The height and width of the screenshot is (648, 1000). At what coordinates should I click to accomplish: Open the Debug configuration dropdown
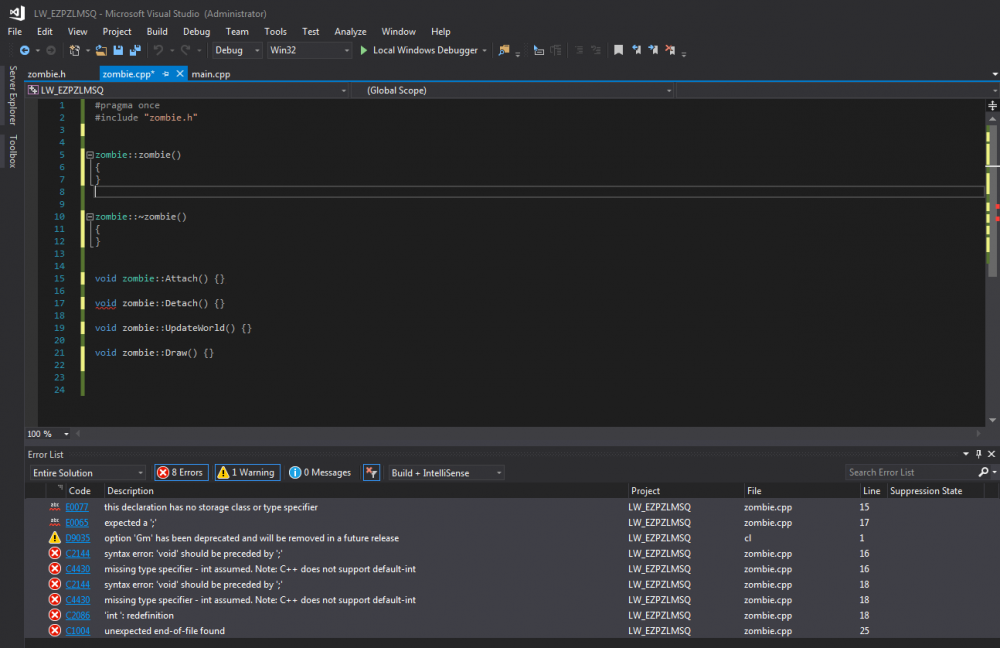coord(237,50)
